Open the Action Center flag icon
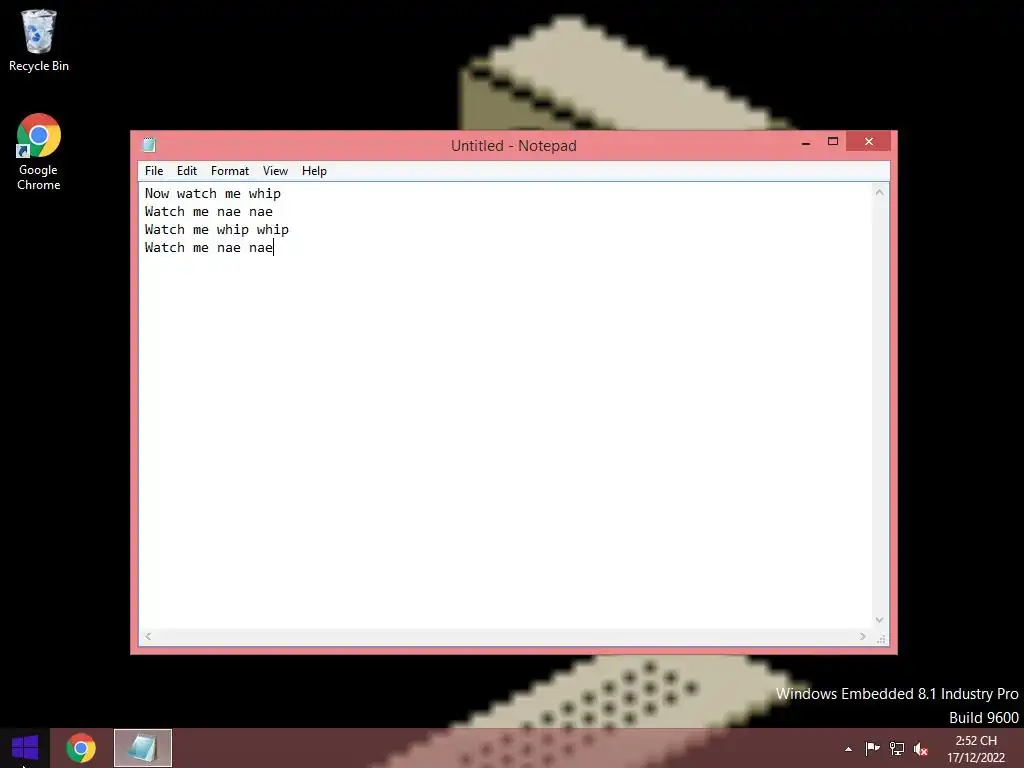Image resolution: width=1024 pixels, height=768 pixels. (x=872, y=749)
